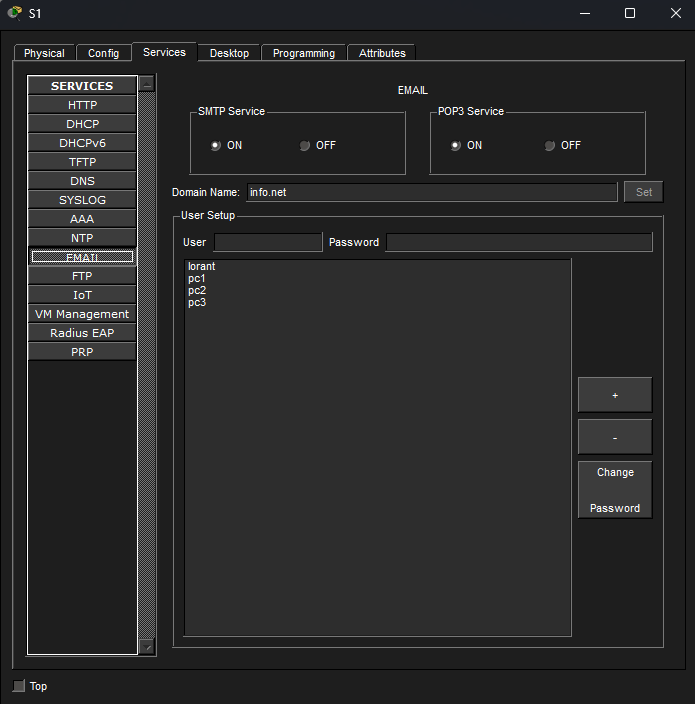This screenshot has height=704, width=695.
Task: Maximize the S1 window
Action: click(630, 13)
